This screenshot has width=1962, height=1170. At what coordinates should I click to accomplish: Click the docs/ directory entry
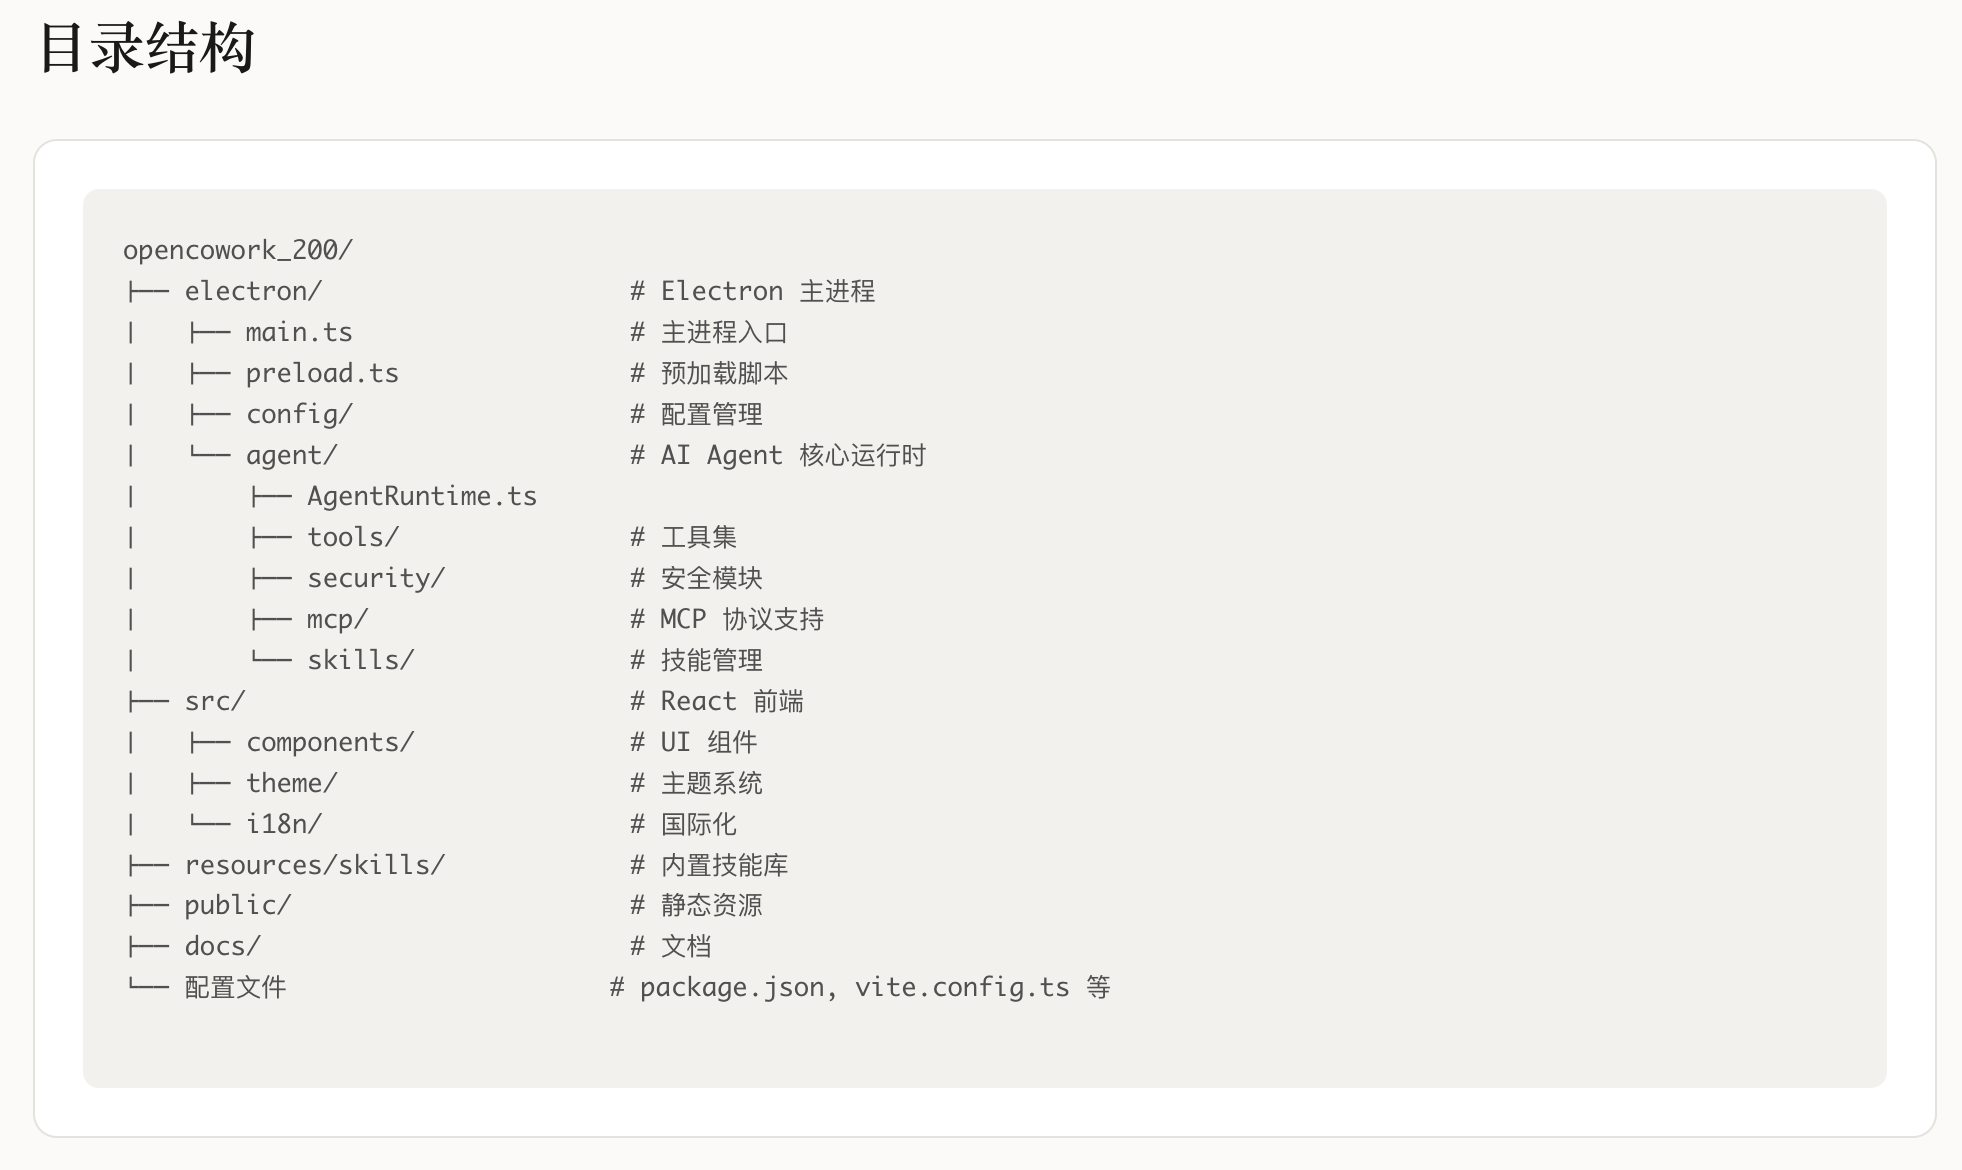(x=223, y=946)
